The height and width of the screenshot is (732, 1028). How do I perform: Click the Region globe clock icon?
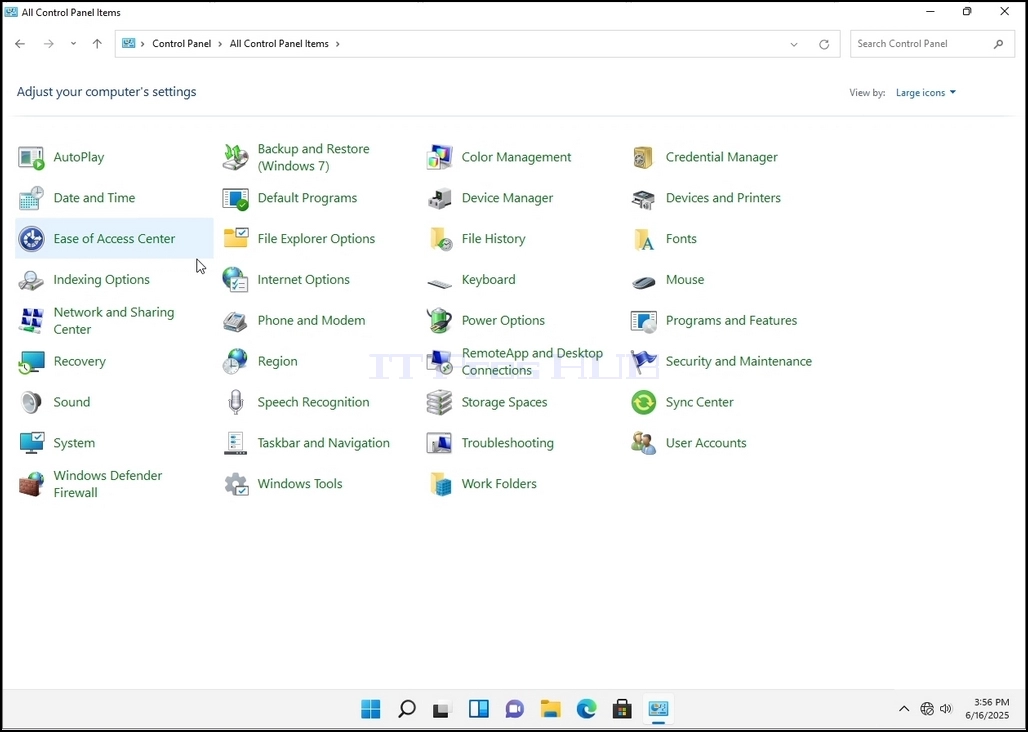pos(235,362)
